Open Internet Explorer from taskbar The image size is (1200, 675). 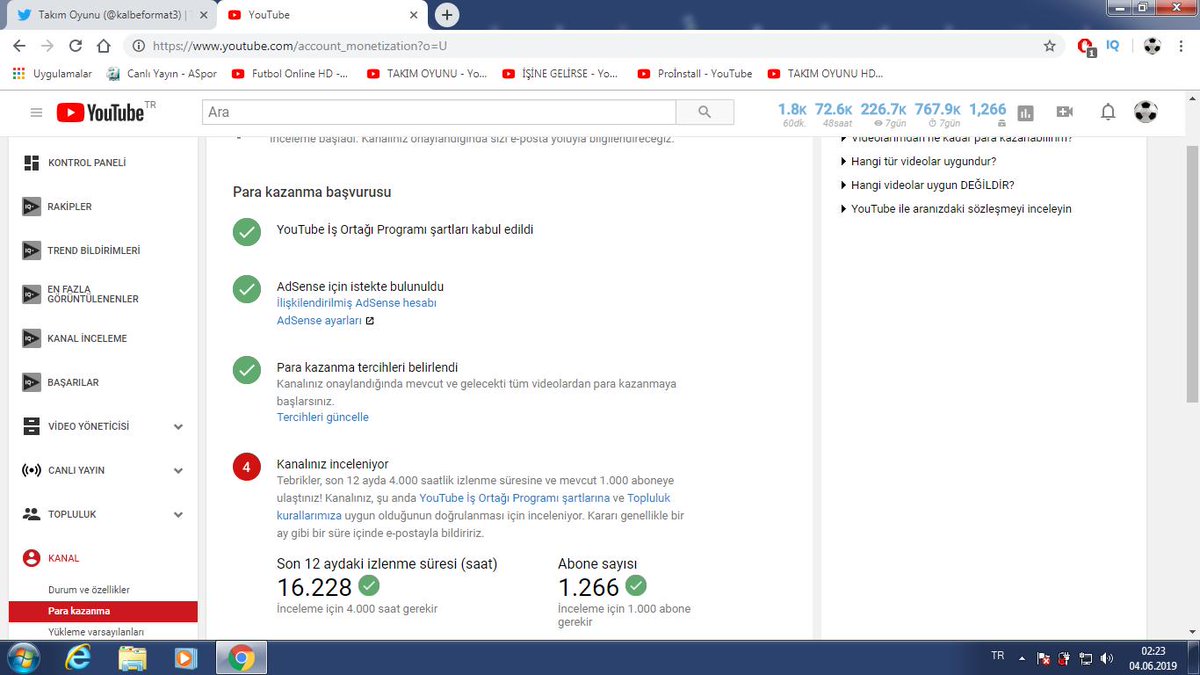pyautogui.click(x=78, y=658)
